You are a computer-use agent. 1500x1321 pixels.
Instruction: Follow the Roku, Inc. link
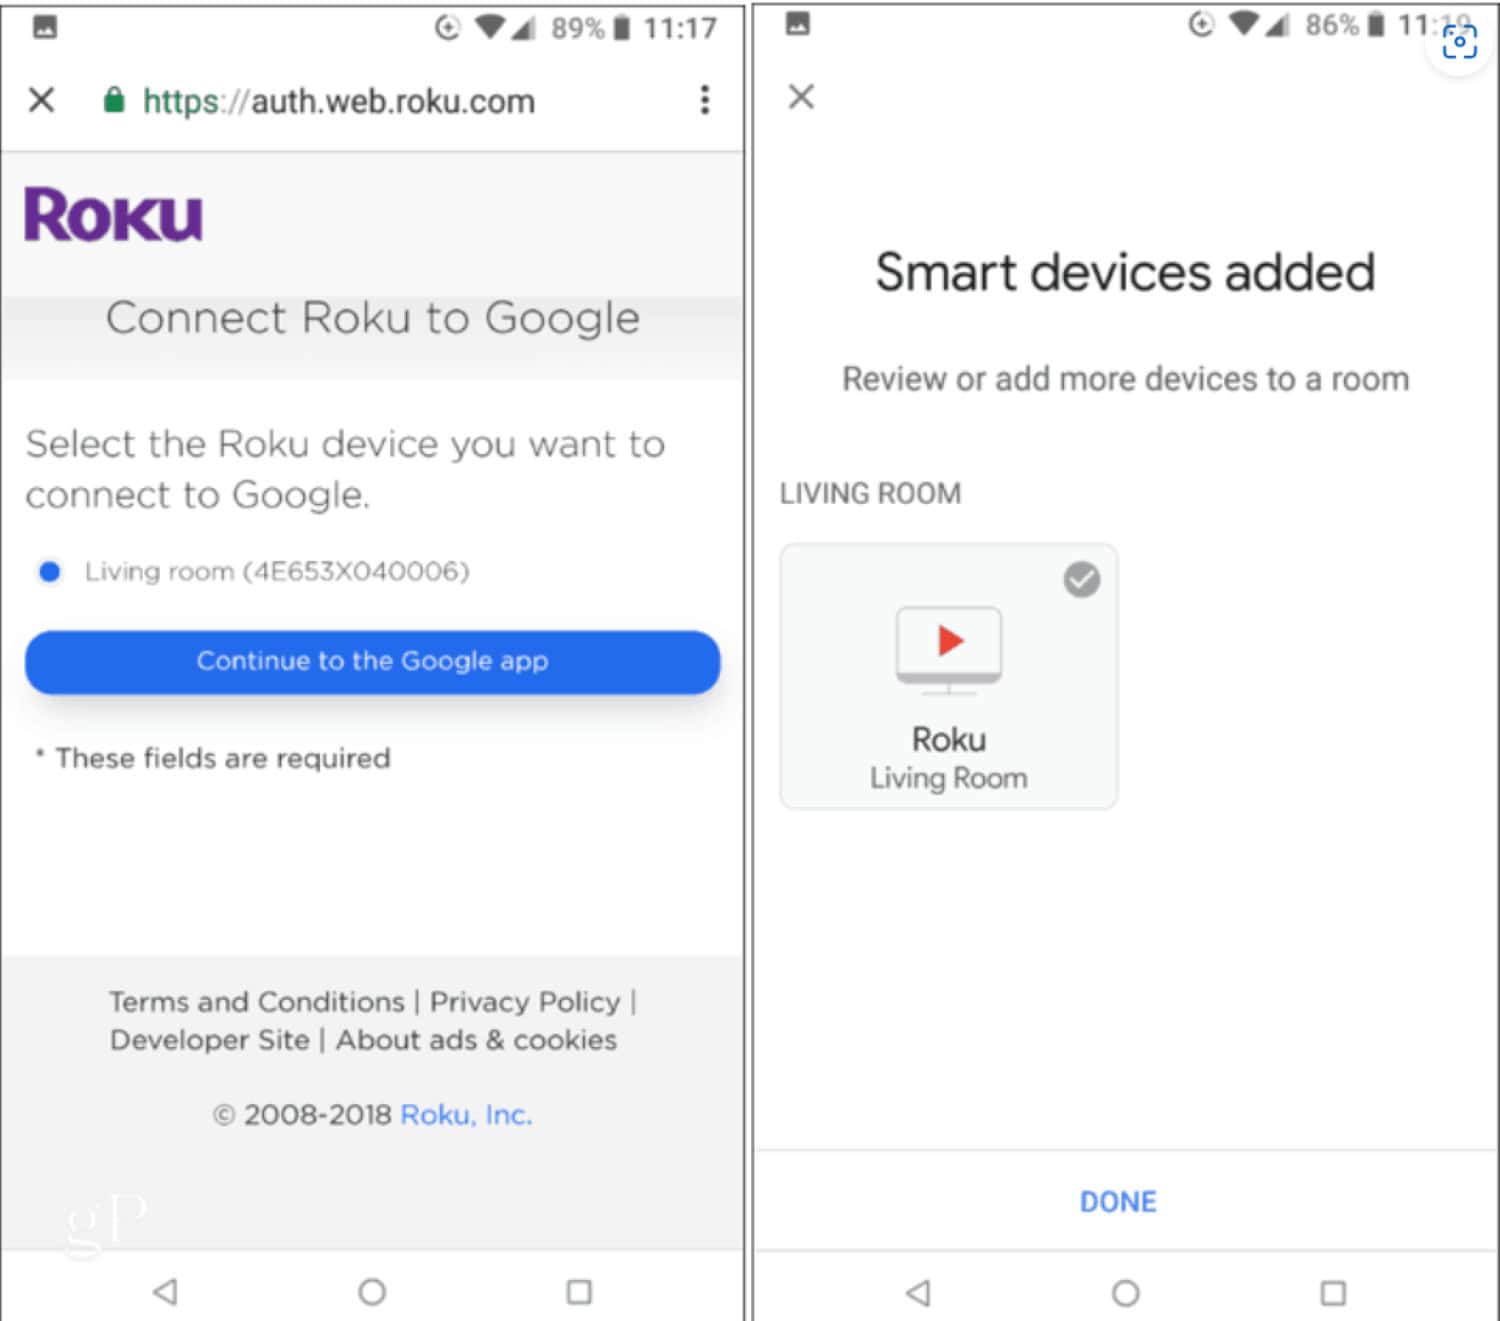[466, 1115]
